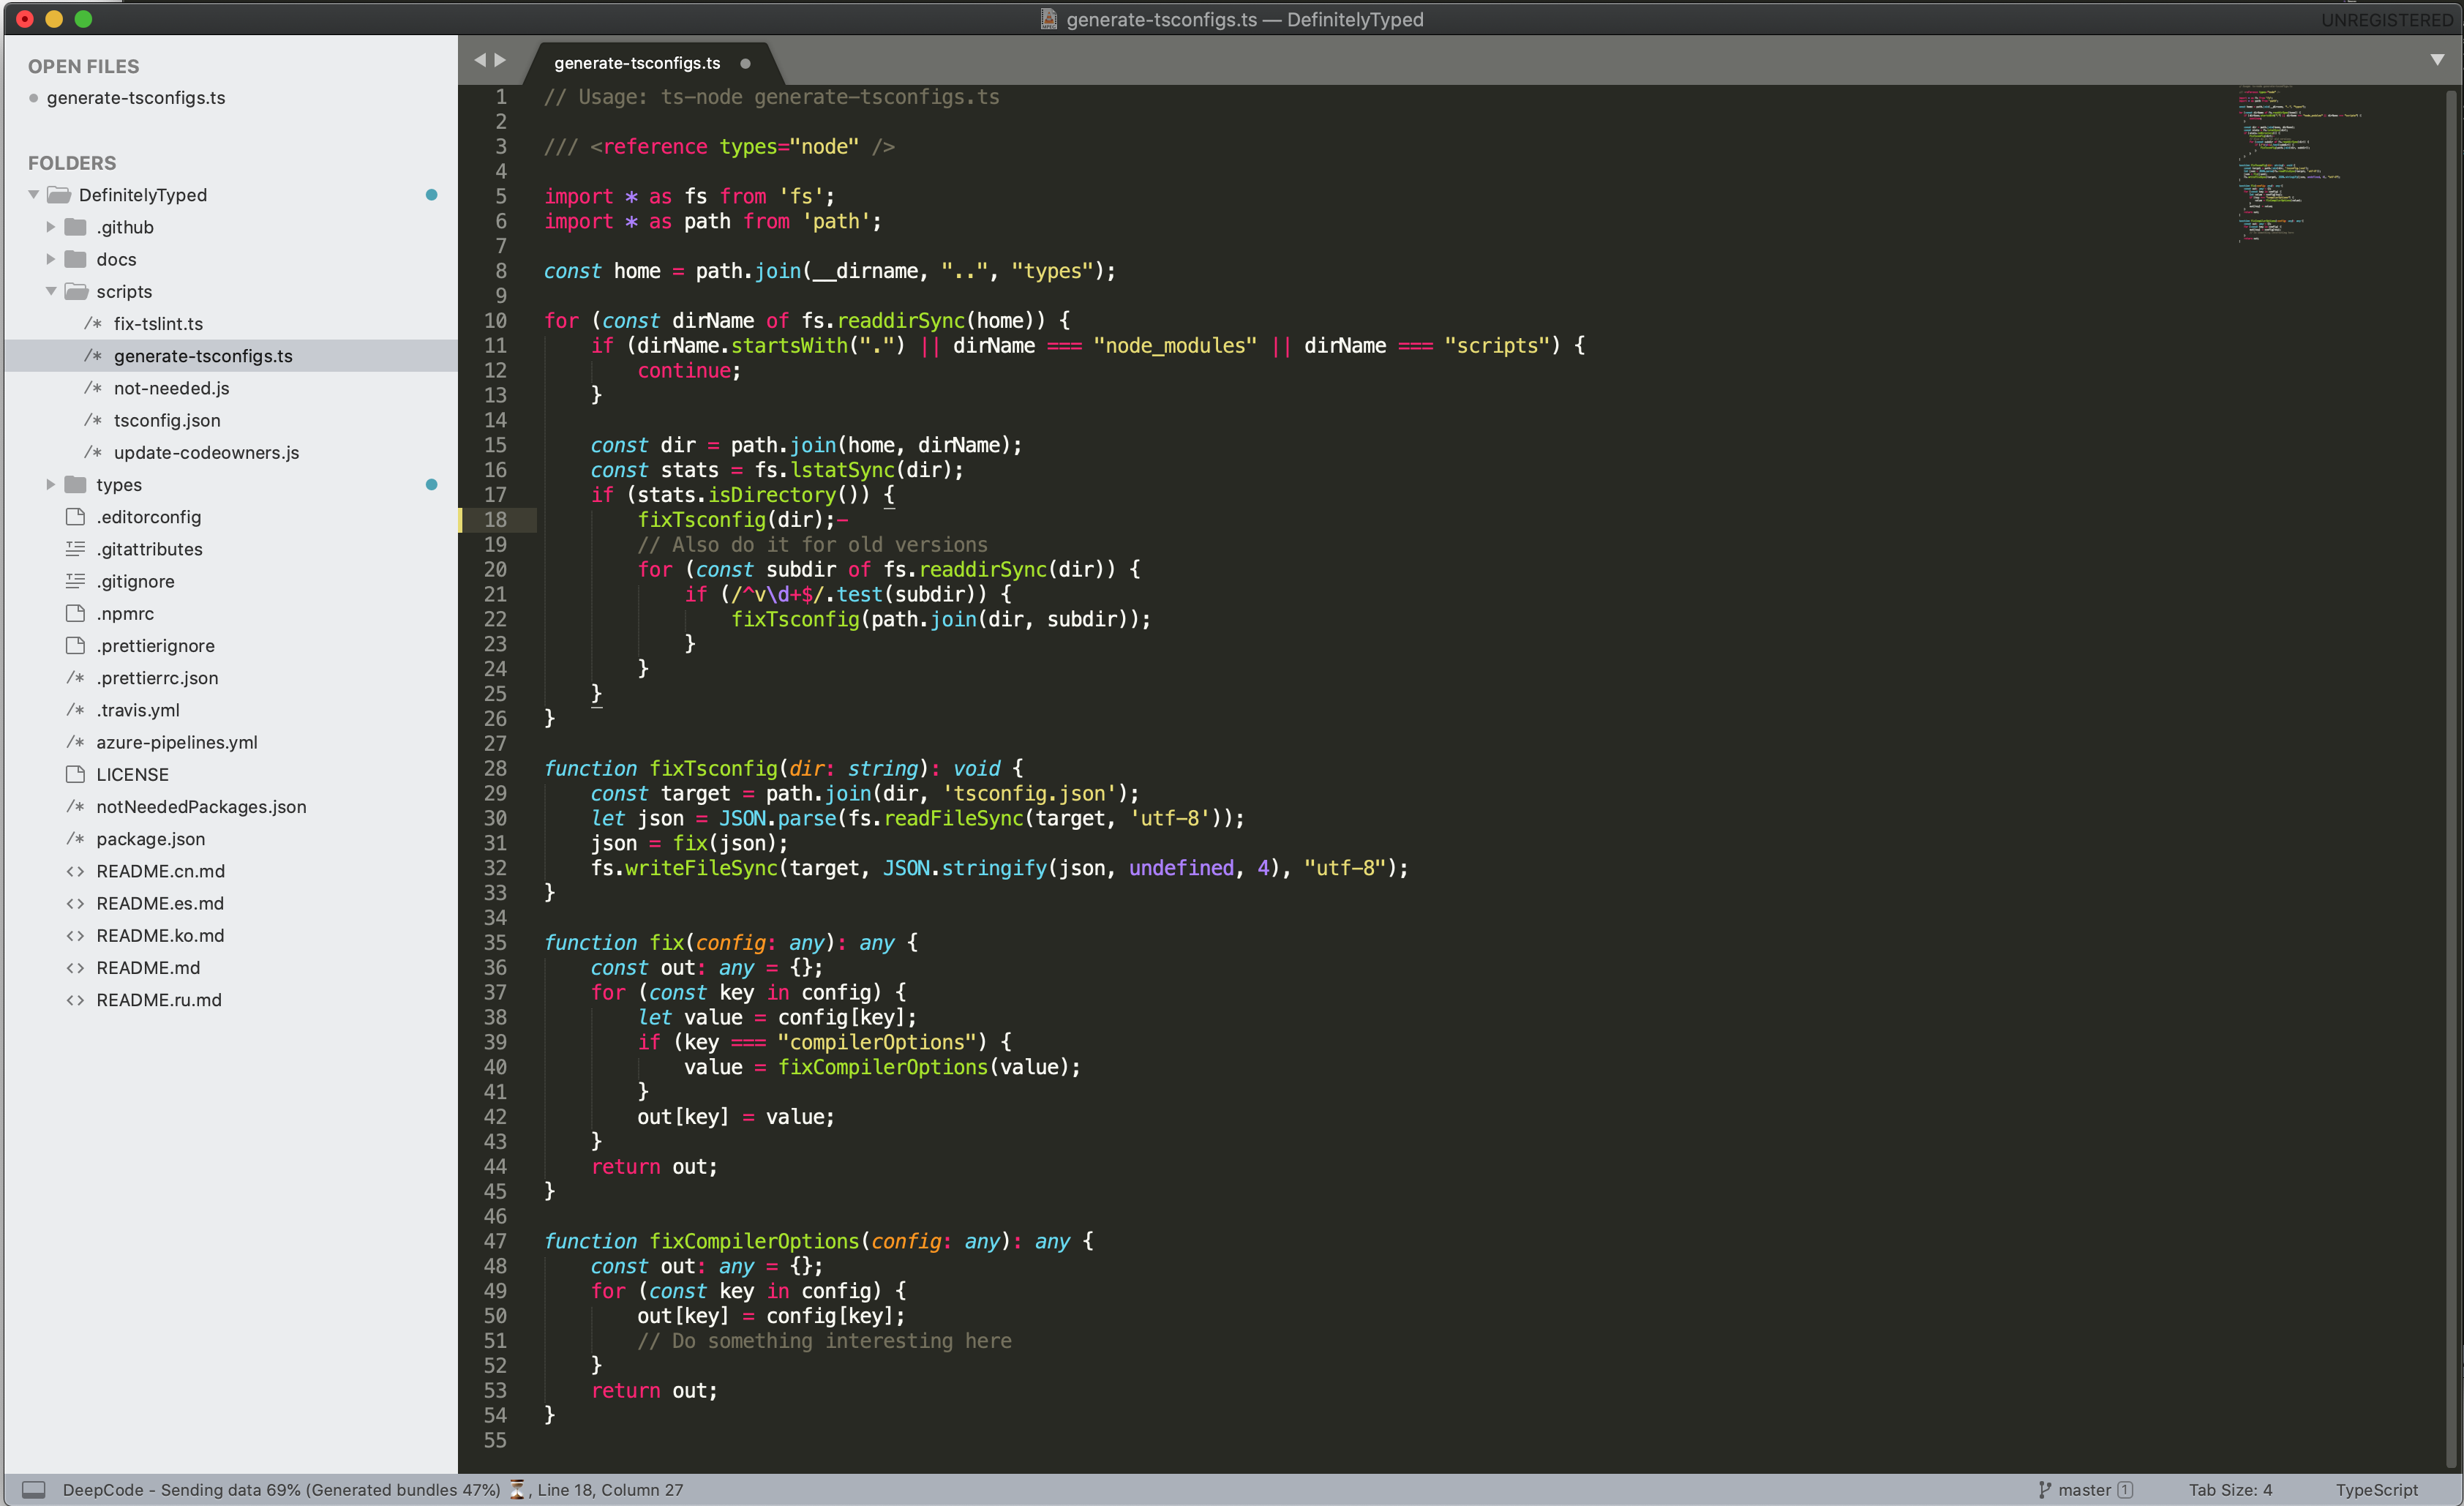Click the docs folder icon
This screenshot has width=2464, height=1506.
[75, 259]
